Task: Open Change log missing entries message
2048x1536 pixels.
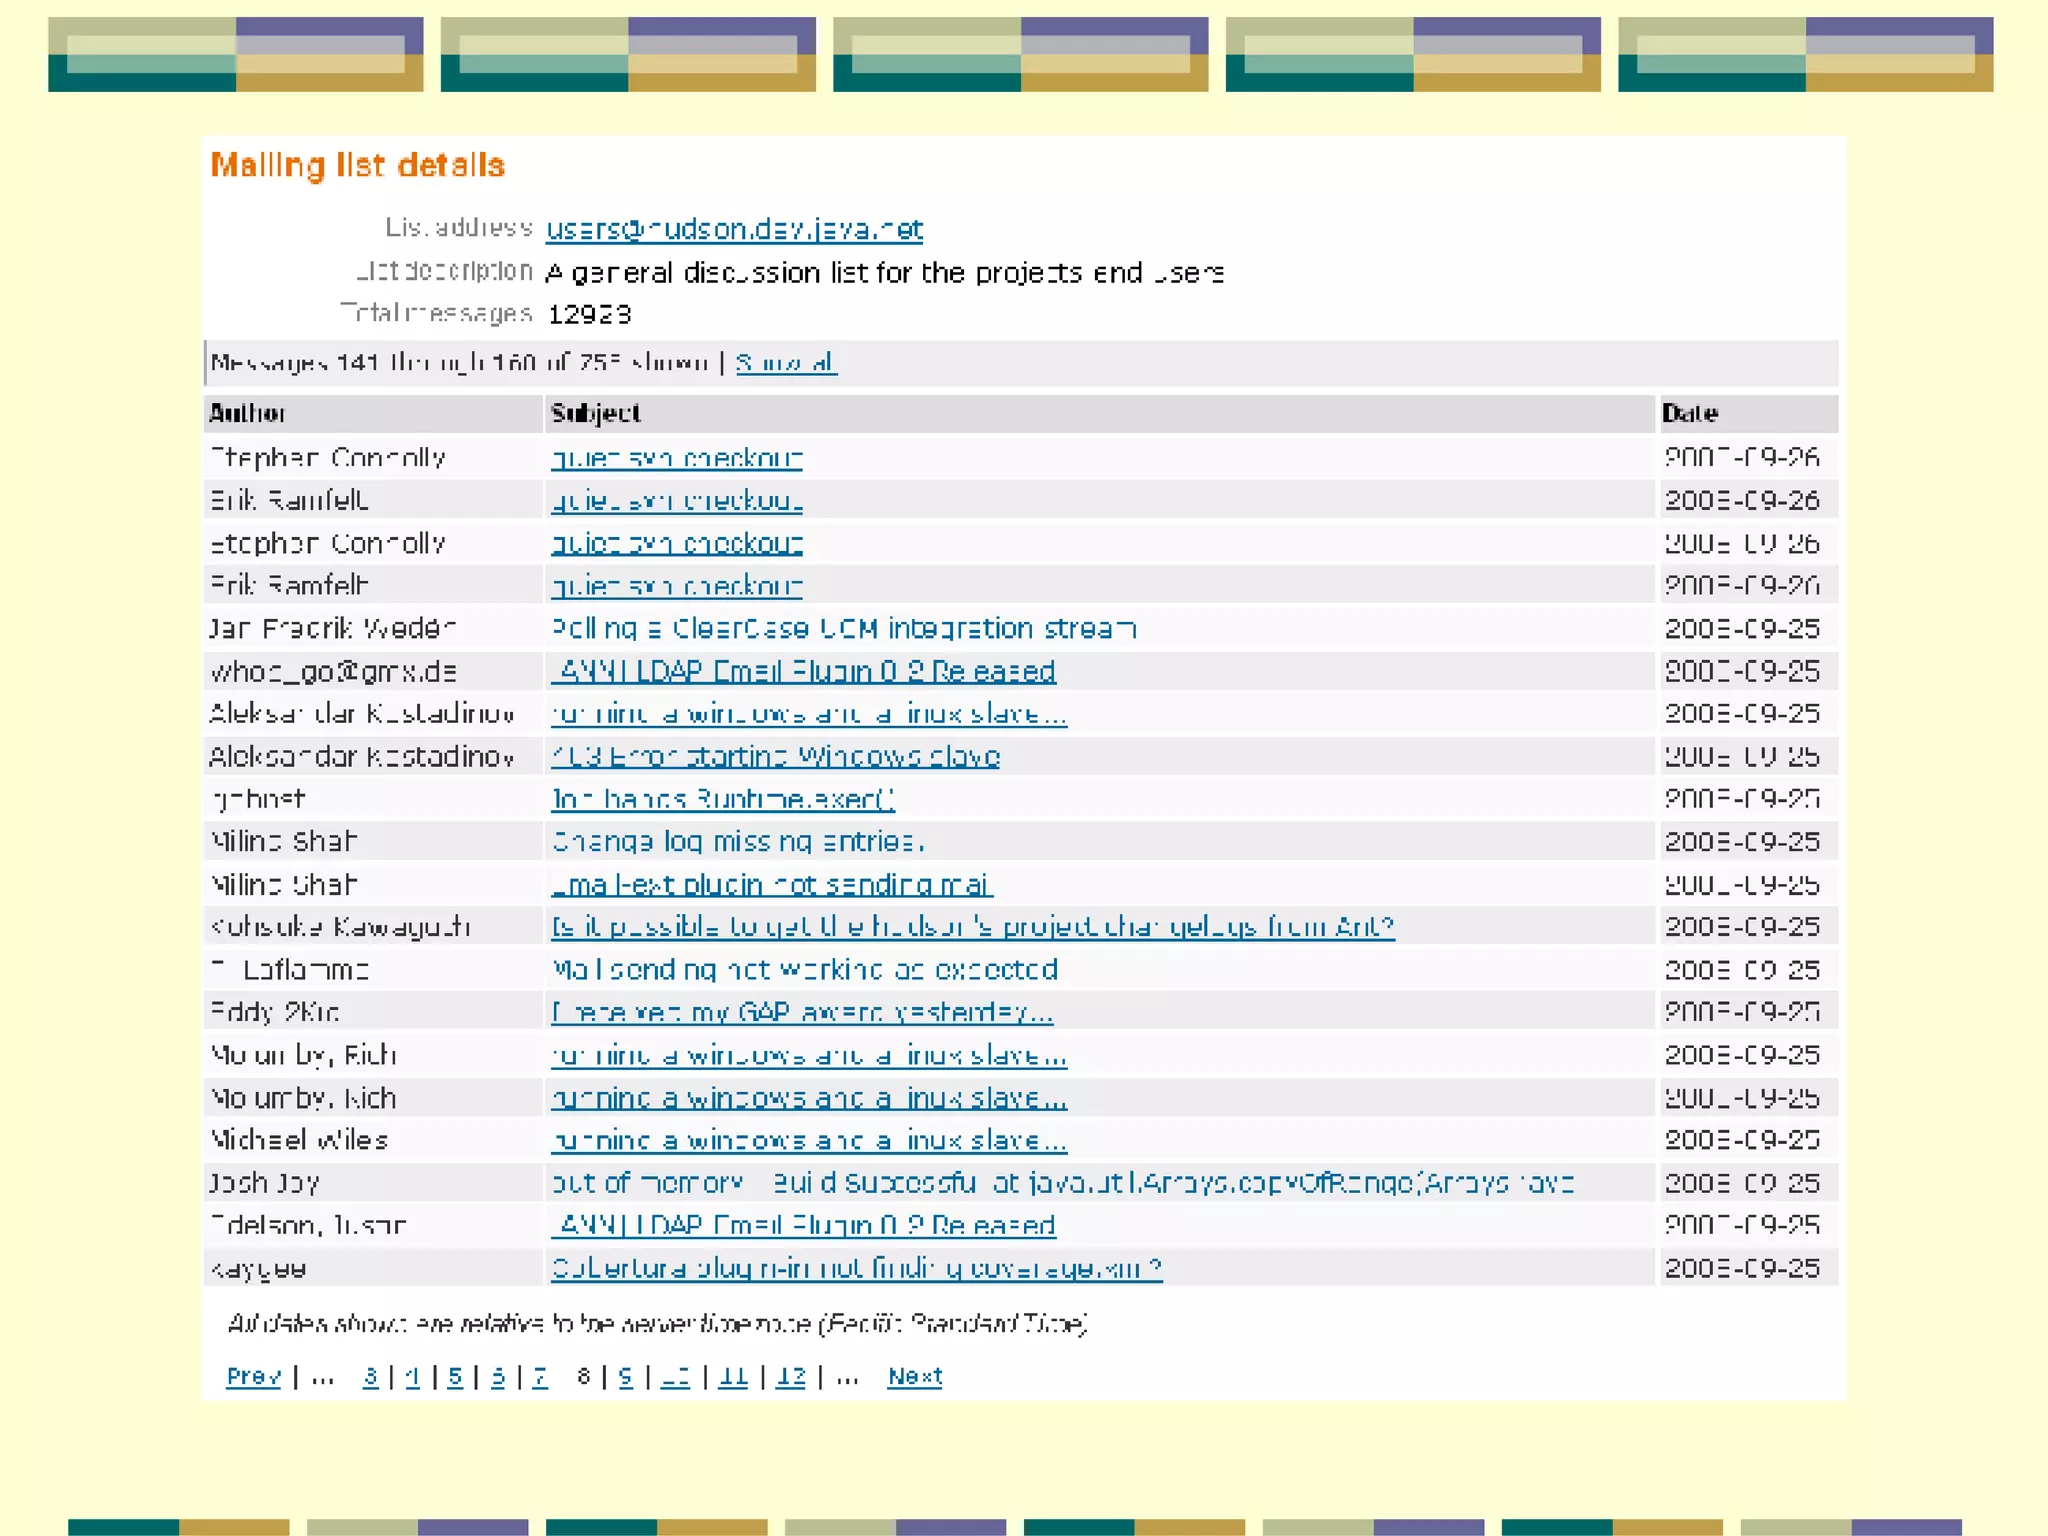Action: [x=737, y=842]
